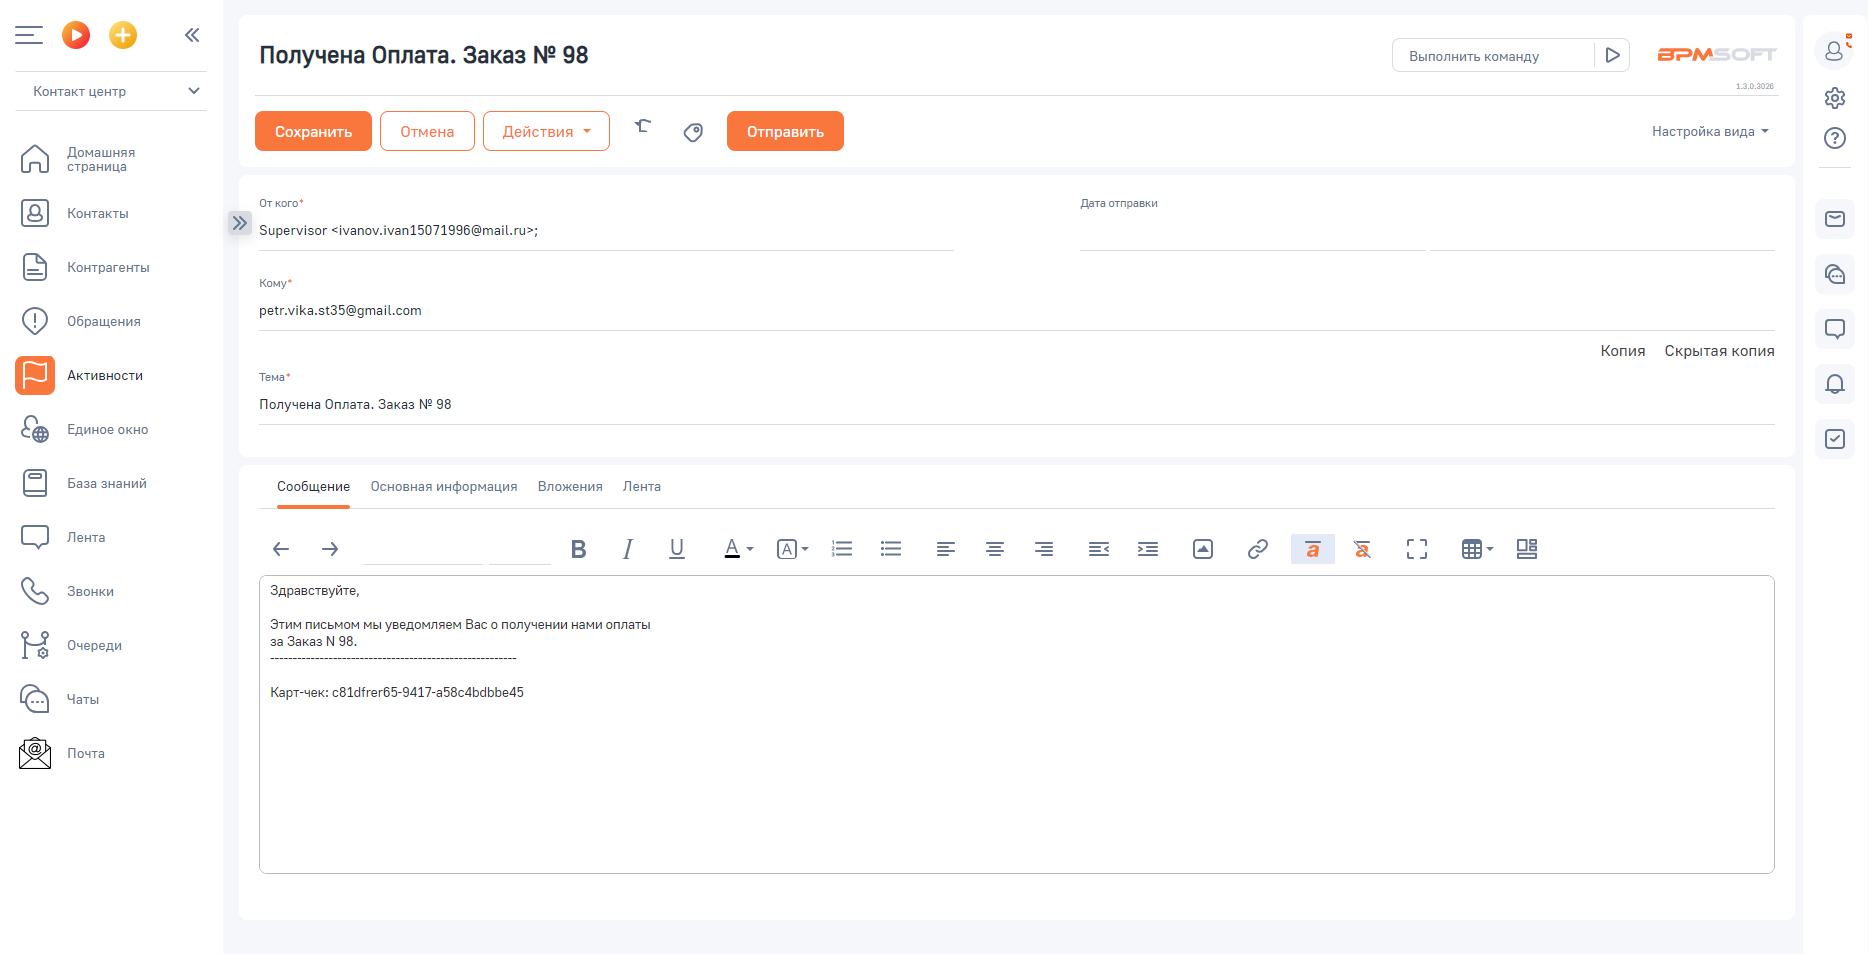Click the italic formatting icon
Screen dimensions: 1868x954
coord(627,549)
